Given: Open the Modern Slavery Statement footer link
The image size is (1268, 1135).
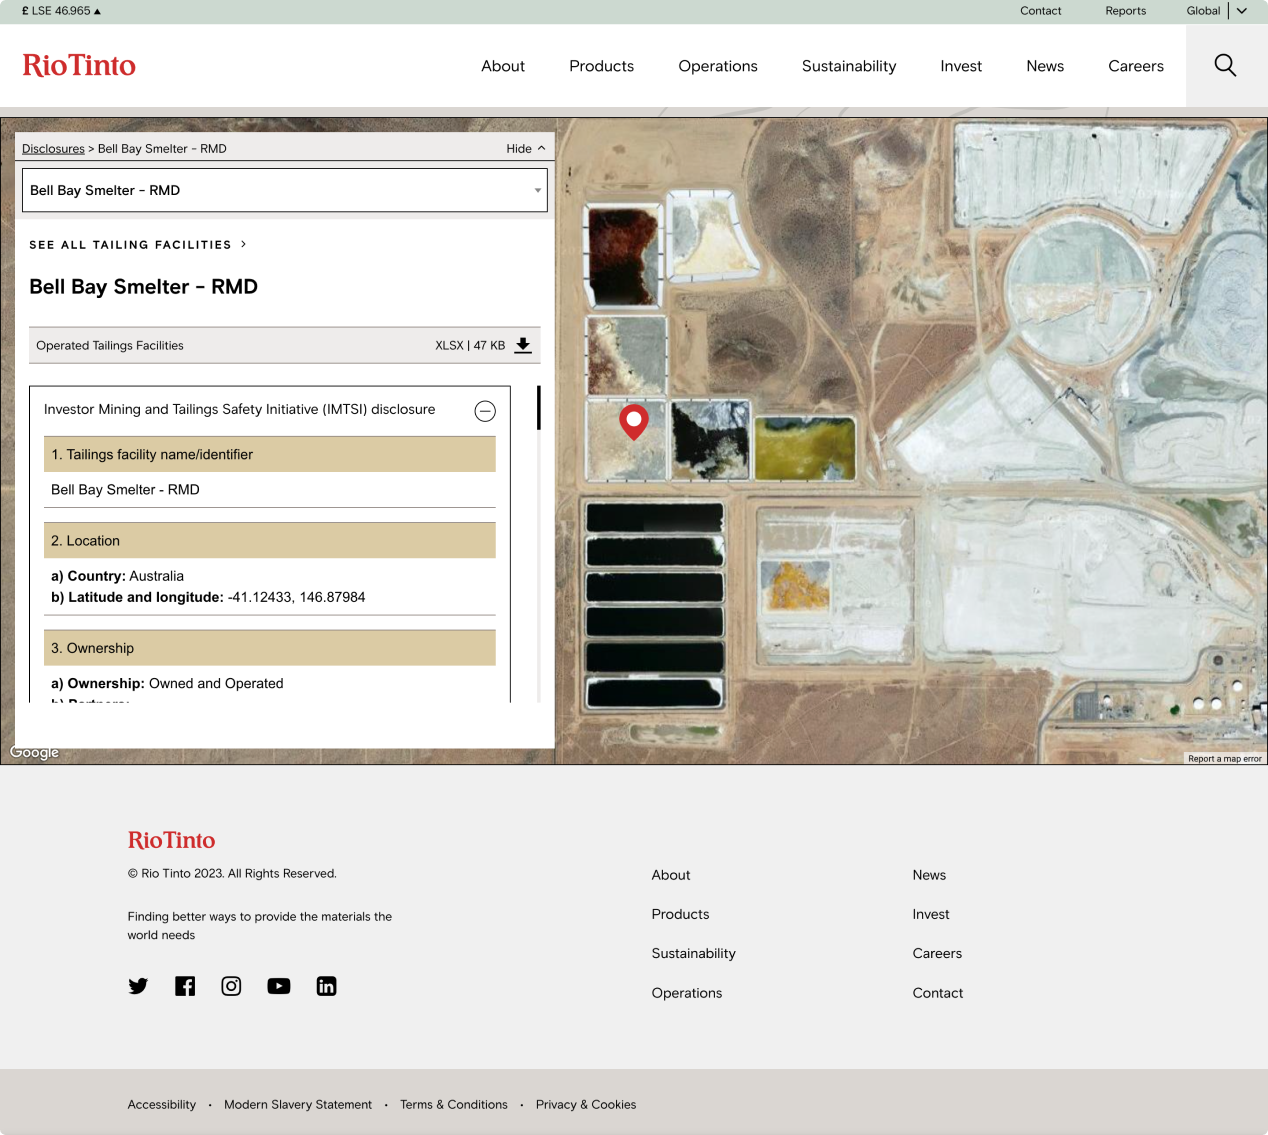Looking at the screenshot, I should [298, 1105].
